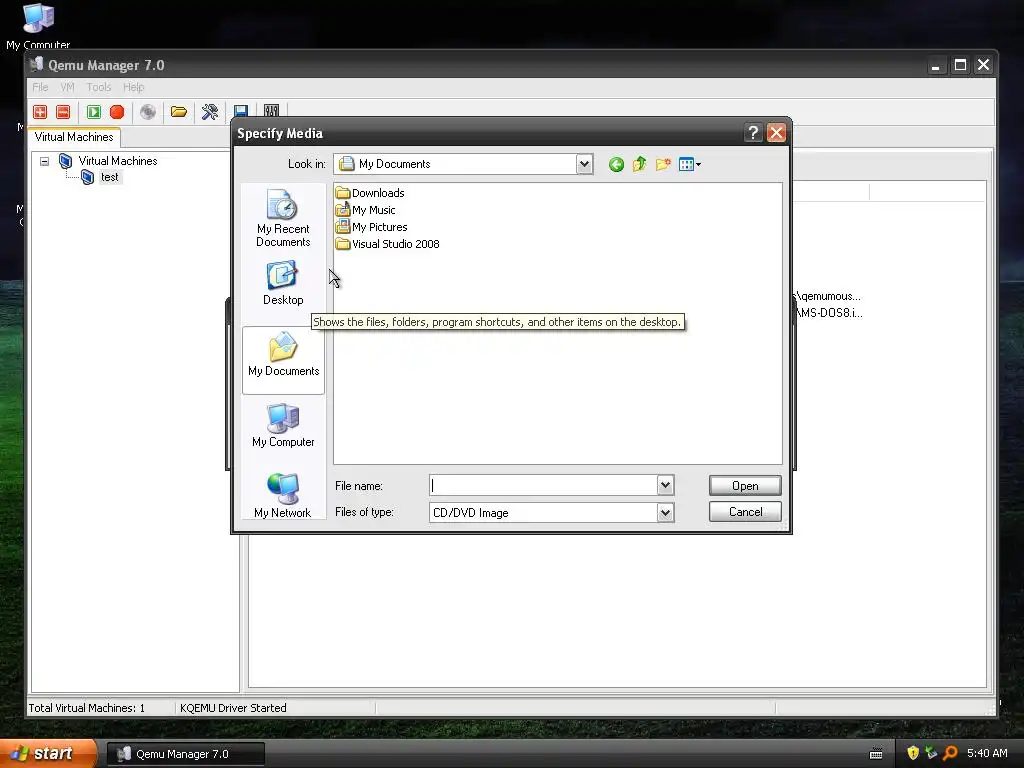
Task: Go to My Computer in places bar
Action: point(283,425)
